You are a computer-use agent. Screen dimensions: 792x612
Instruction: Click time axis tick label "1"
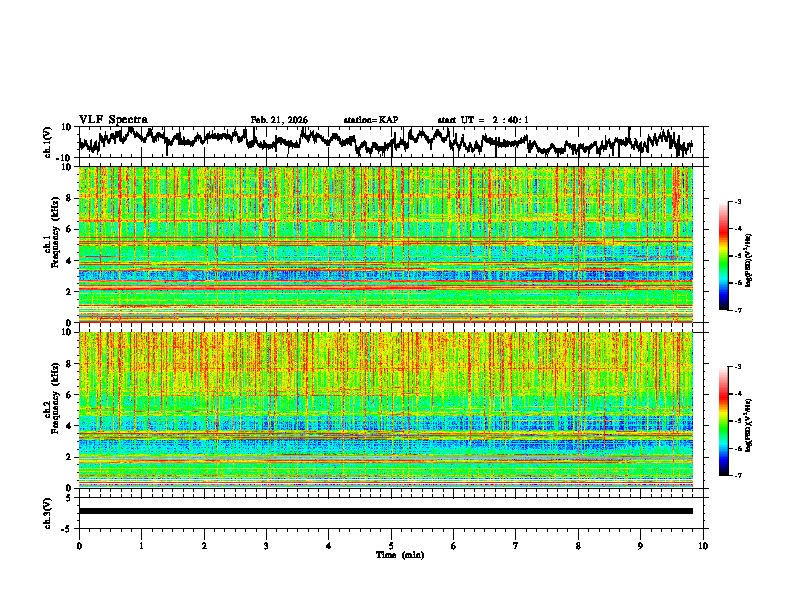click(x=141, y=546)
